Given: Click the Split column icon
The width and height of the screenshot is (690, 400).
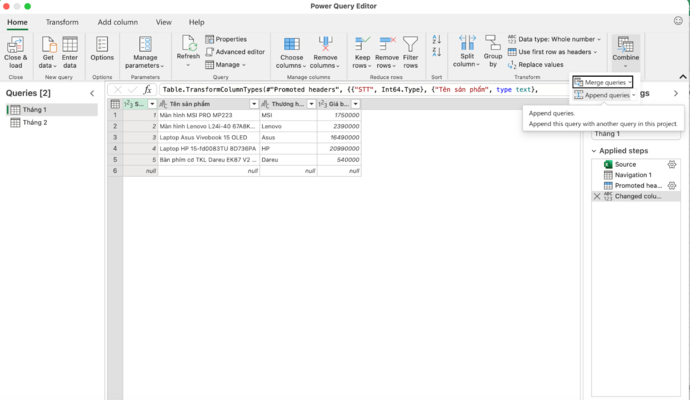Looking at the screenshot, I should click(x=467, y=43).
